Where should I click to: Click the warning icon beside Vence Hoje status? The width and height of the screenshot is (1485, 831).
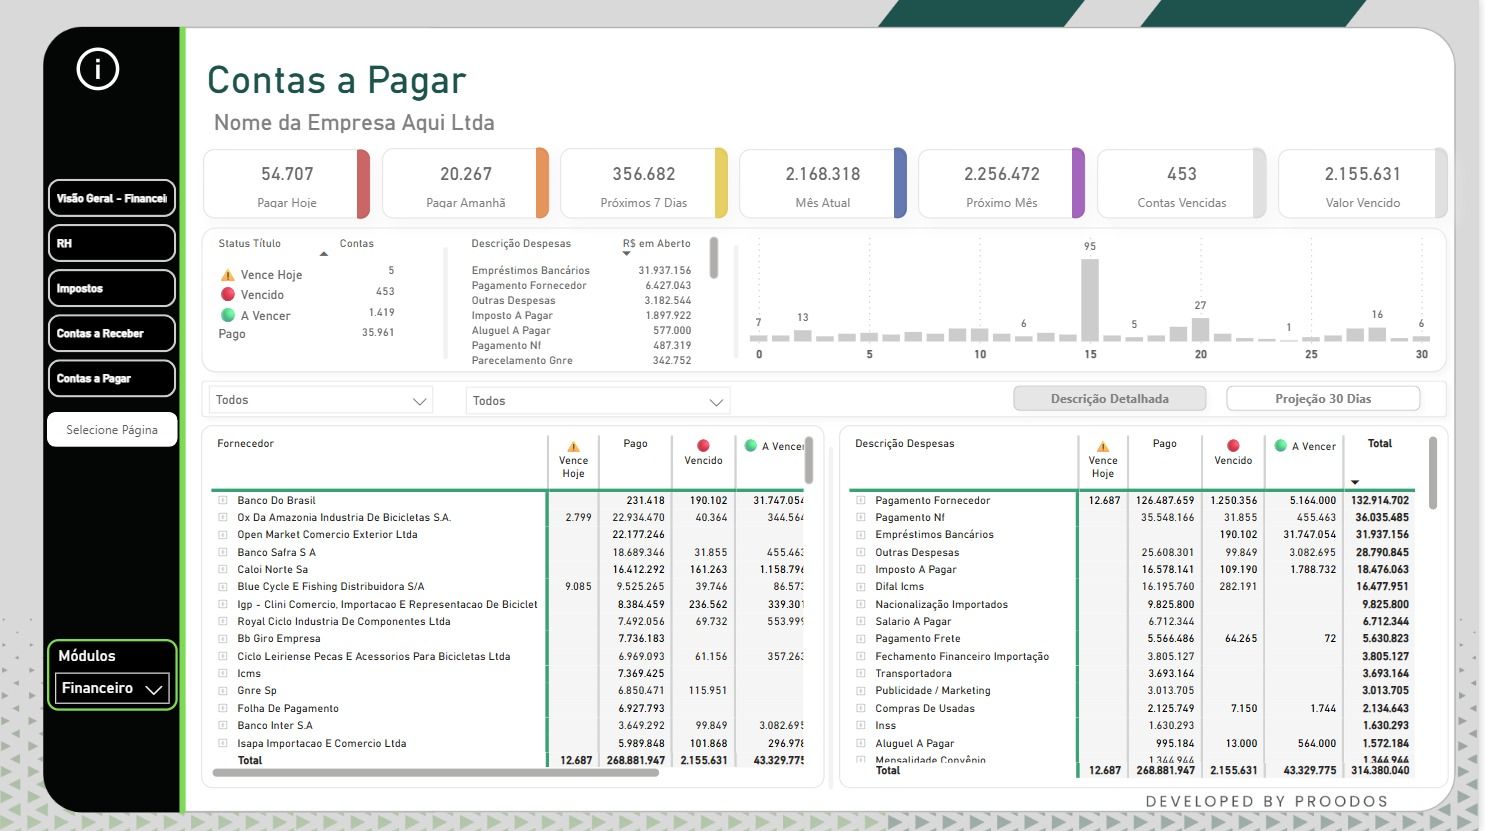227,275
